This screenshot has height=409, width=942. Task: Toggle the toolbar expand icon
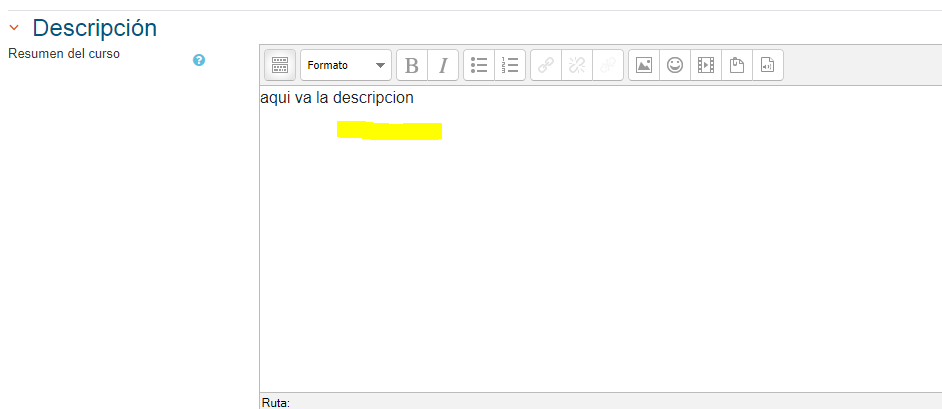pos(280,65)
